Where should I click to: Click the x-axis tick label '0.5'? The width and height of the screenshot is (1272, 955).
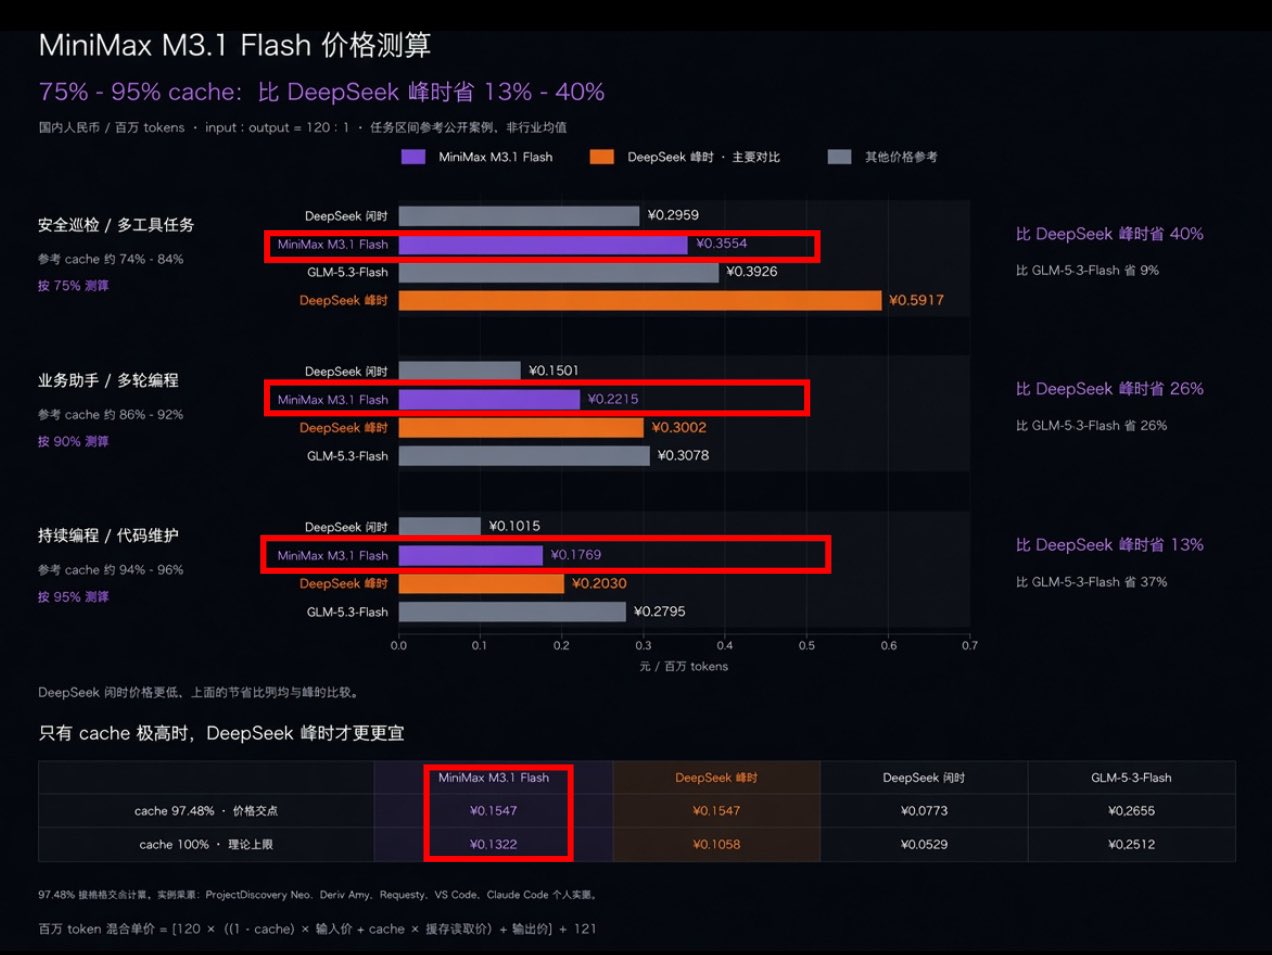tap(806, 645)
